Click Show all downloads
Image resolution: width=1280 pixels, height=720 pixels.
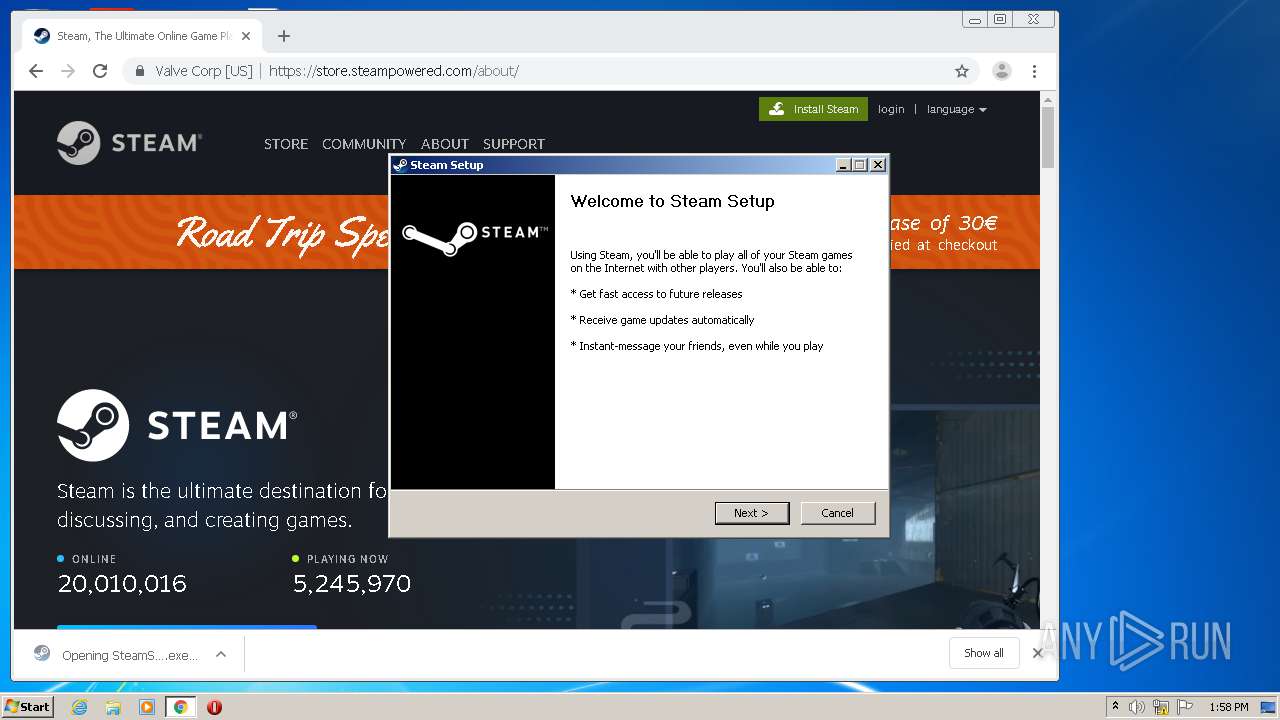984,653
